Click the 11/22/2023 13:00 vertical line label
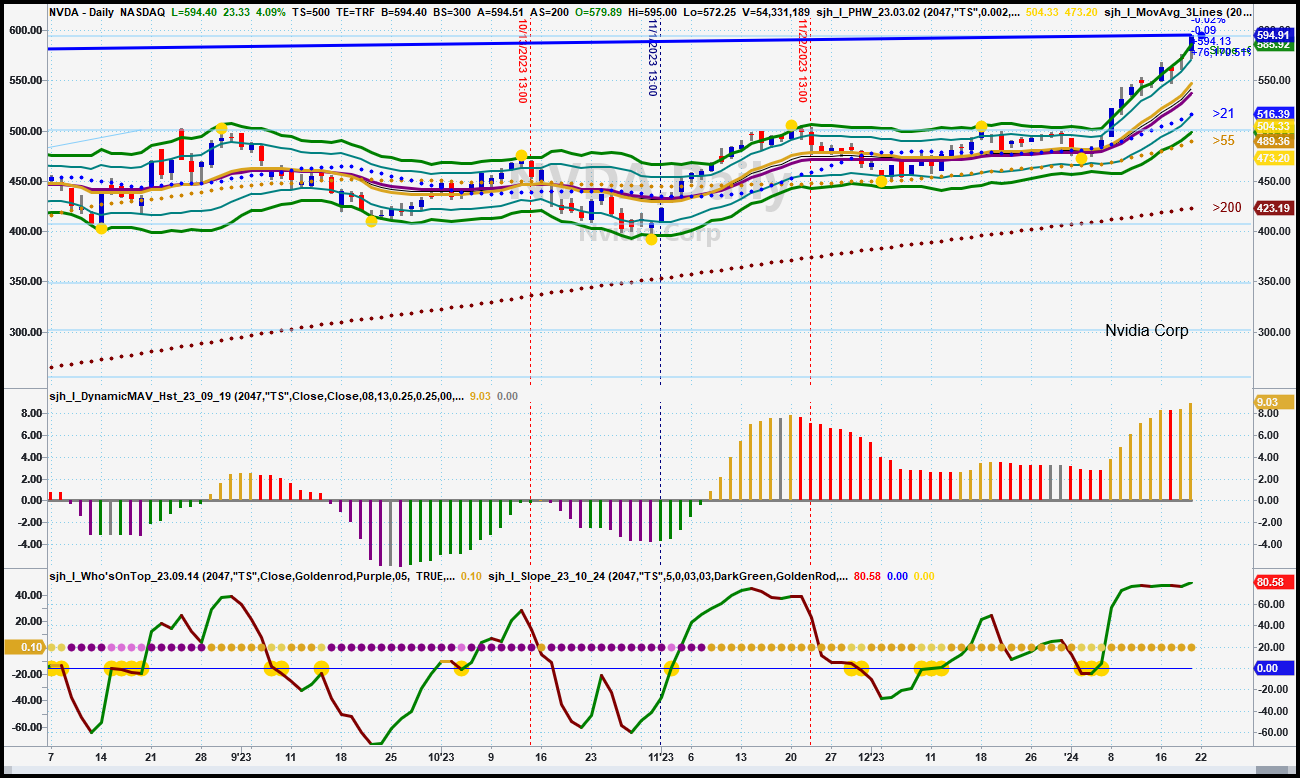This screenshot has height=778, width=1300. pos(802,60)
